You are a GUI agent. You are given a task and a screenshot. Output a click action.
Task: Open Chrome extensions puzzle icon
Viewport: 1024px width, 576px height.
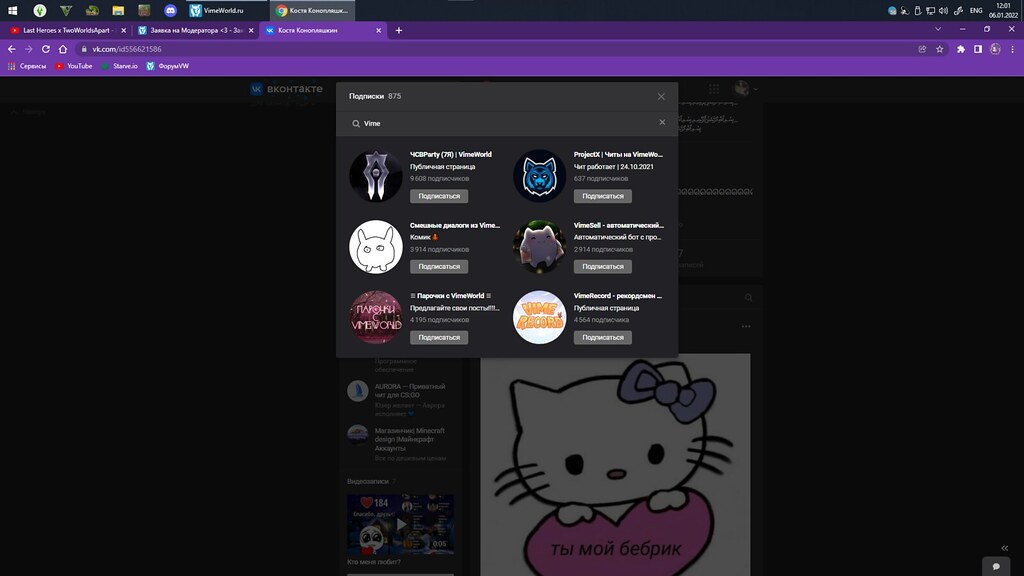coord(960,49)
